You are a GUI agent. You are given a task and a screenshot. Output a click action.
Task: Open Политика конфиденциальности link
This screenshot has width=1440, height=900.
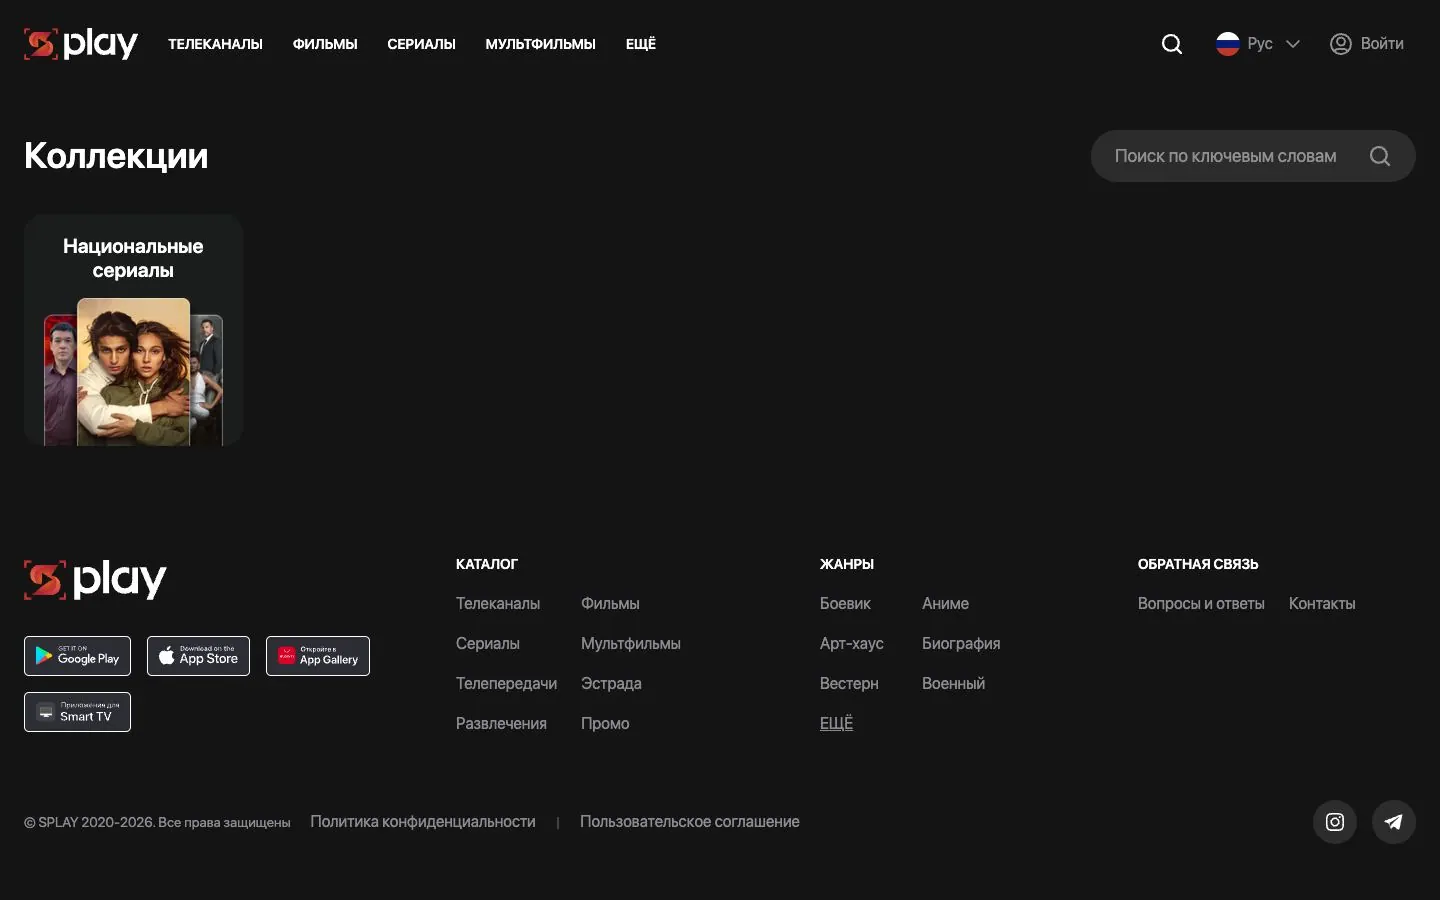click(x=423, y=822)
